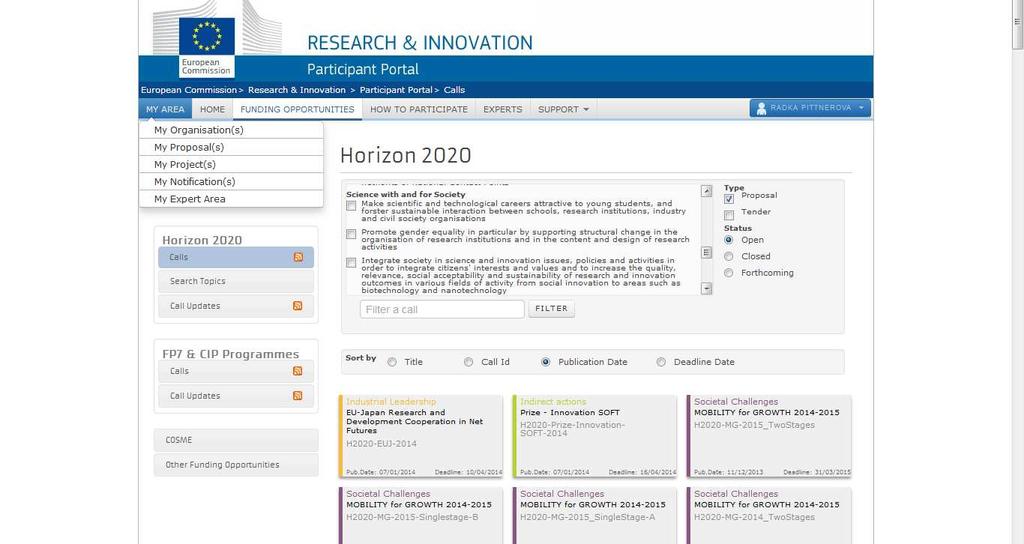This screenshot has width=1024, height=544.
Task: Tick the 'Integrate society in science' checkbox
Action: (x=351, y=263)
